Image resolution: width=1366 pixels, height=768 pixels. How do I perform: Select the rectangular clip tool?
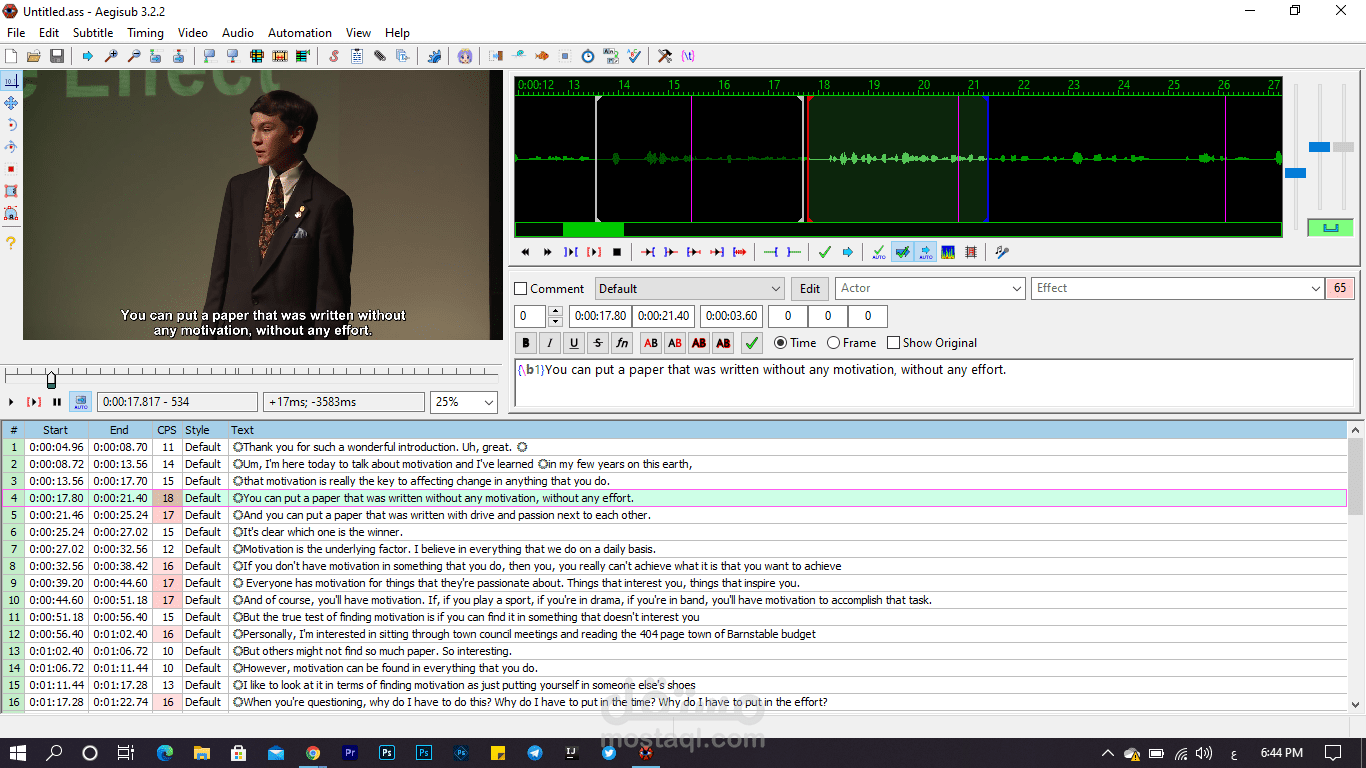(11, 191)
